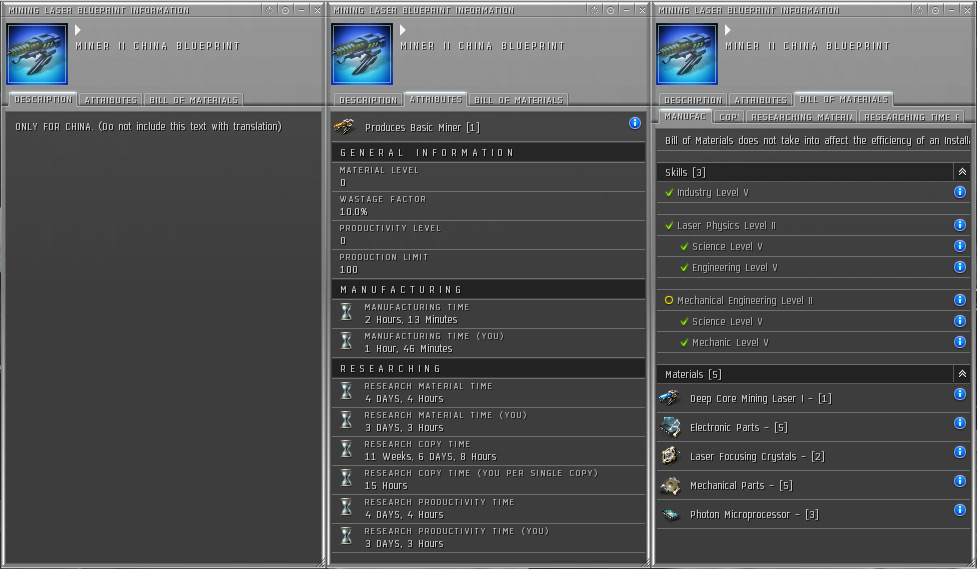Select Description tab in middle window

coord(368,100)
